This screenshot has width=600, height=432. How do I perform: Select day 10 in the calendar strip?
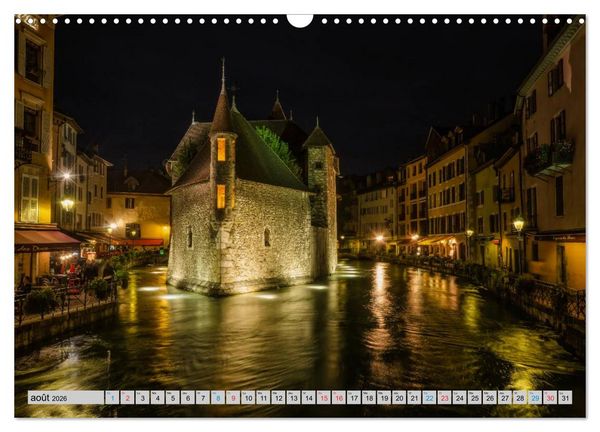[x=248, y=398]
